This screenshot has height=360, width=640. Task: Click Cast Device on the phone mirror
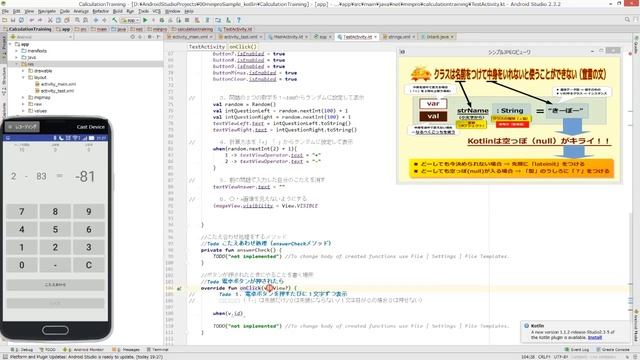(91, 127)
